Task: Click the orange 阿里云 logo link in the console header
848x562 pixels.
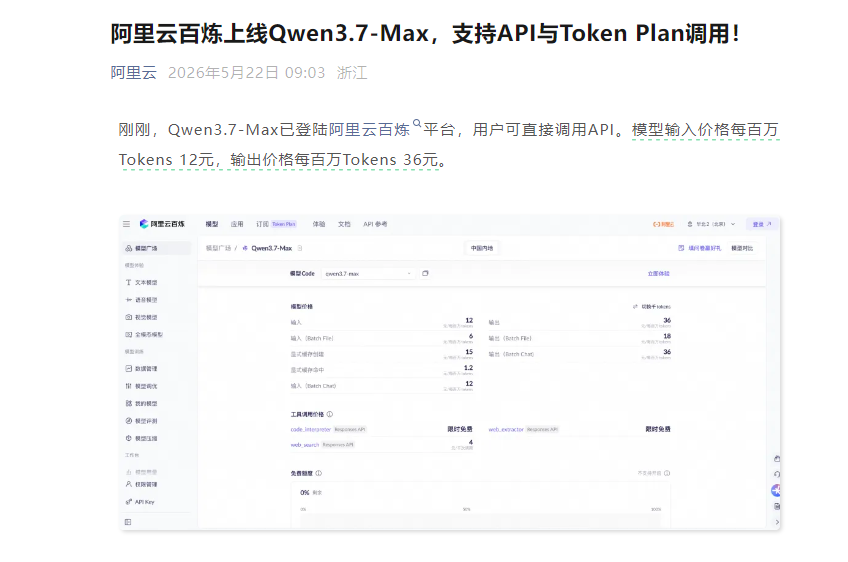Action: tap(664, 224)
